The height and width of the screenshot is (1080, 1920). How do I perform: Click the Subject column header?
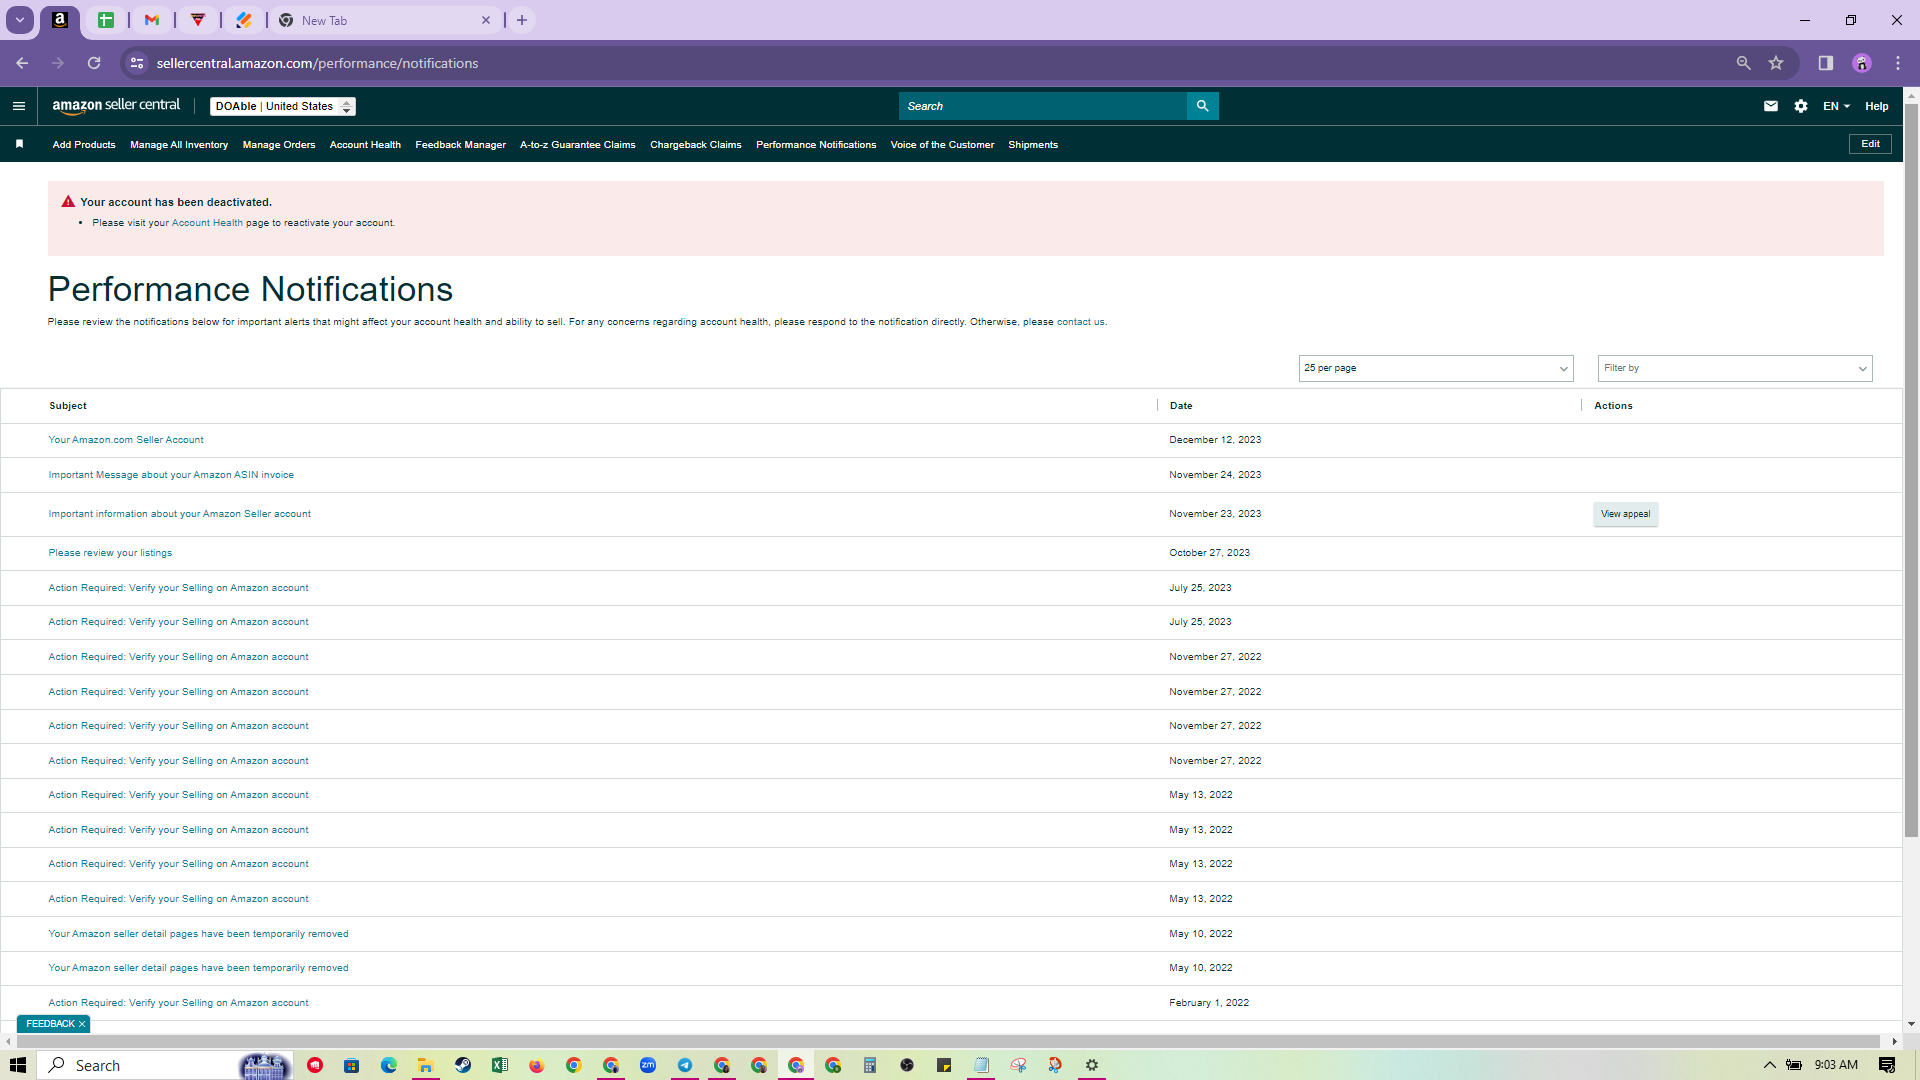click(x=68, y=406)
